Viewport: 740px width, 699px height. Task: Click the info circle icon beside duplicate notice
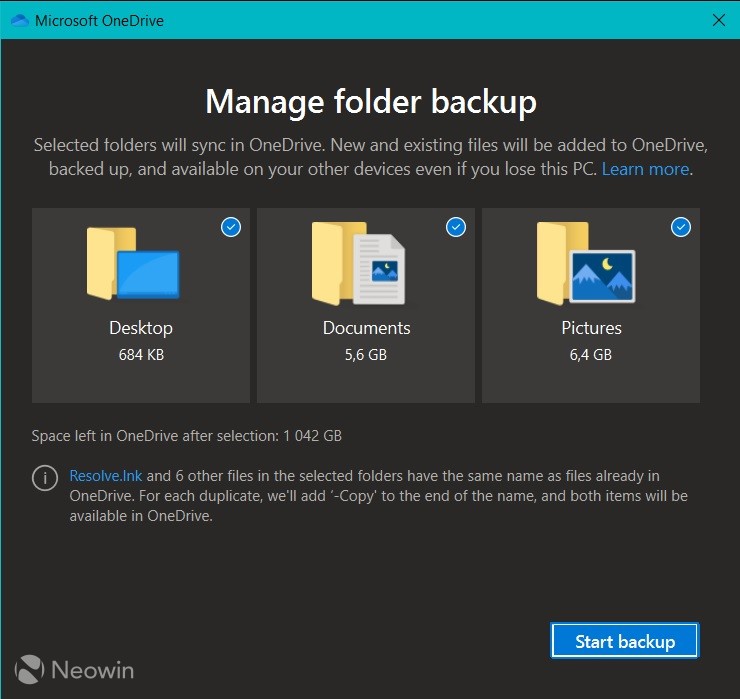pos(44,478)
